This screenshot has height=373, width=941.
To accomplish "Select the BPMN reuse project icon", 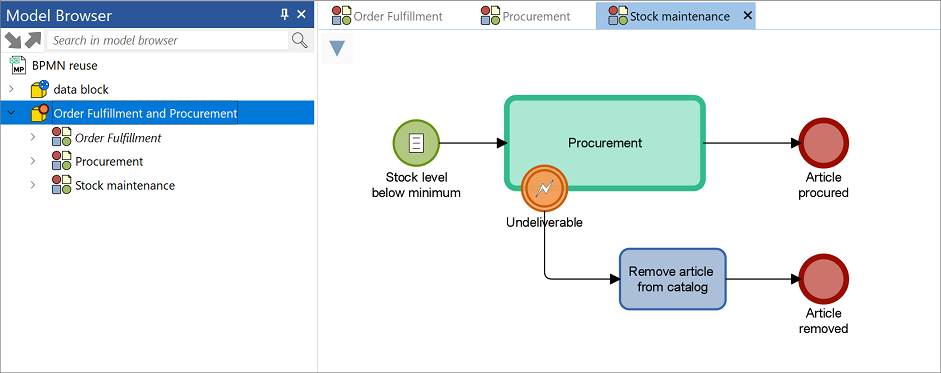I will pyautogui.click(x=19, y=65).
